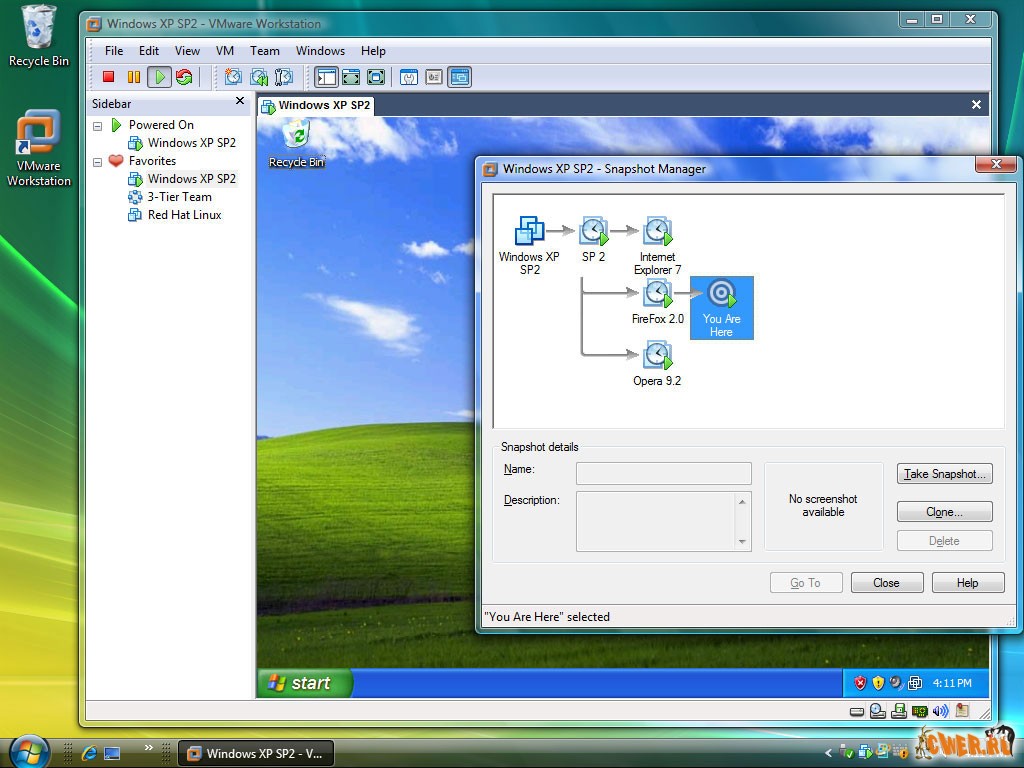1024x768 pixels.
Task: Open the Team menu
Action: click(265, 51)
